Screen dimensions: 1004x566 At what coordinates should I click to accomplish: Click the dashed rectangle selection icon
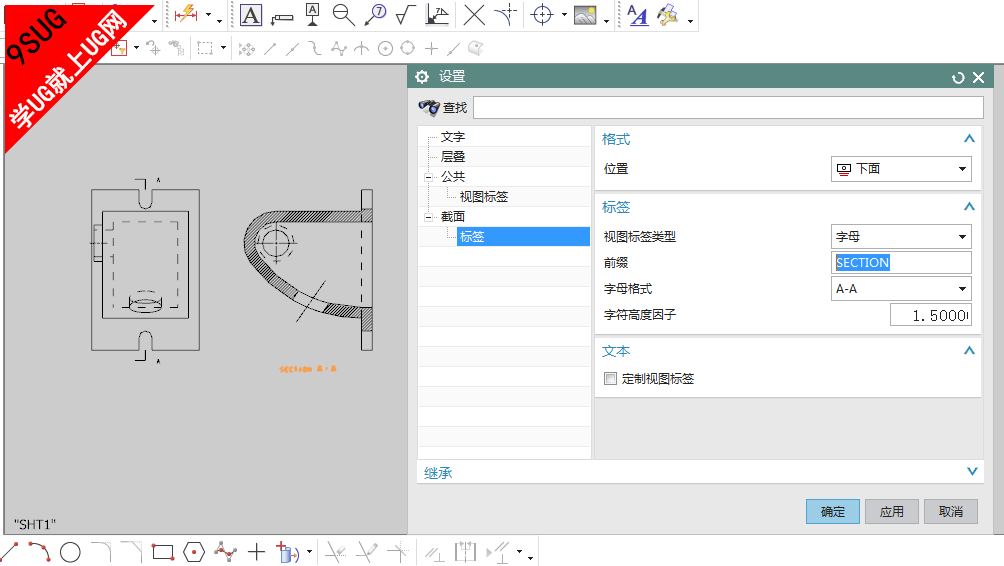(205, 48)
